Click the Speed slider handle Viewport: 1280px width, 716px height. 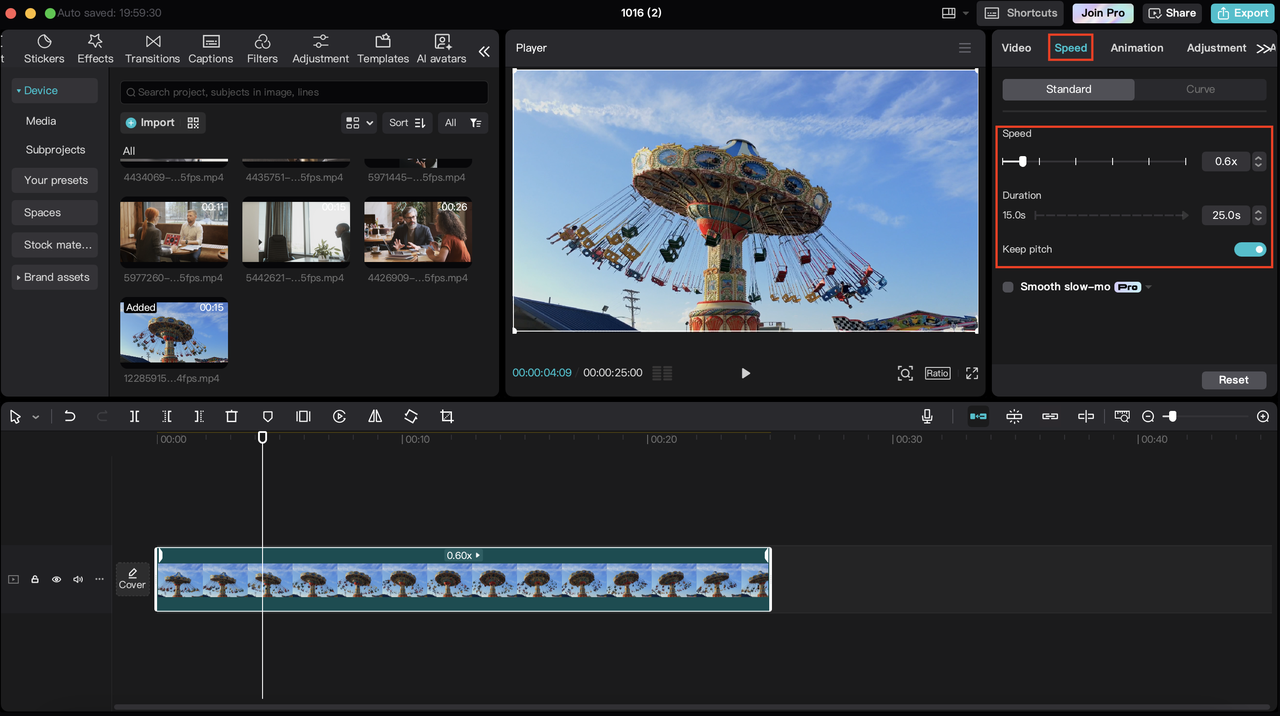(1022, 161)
